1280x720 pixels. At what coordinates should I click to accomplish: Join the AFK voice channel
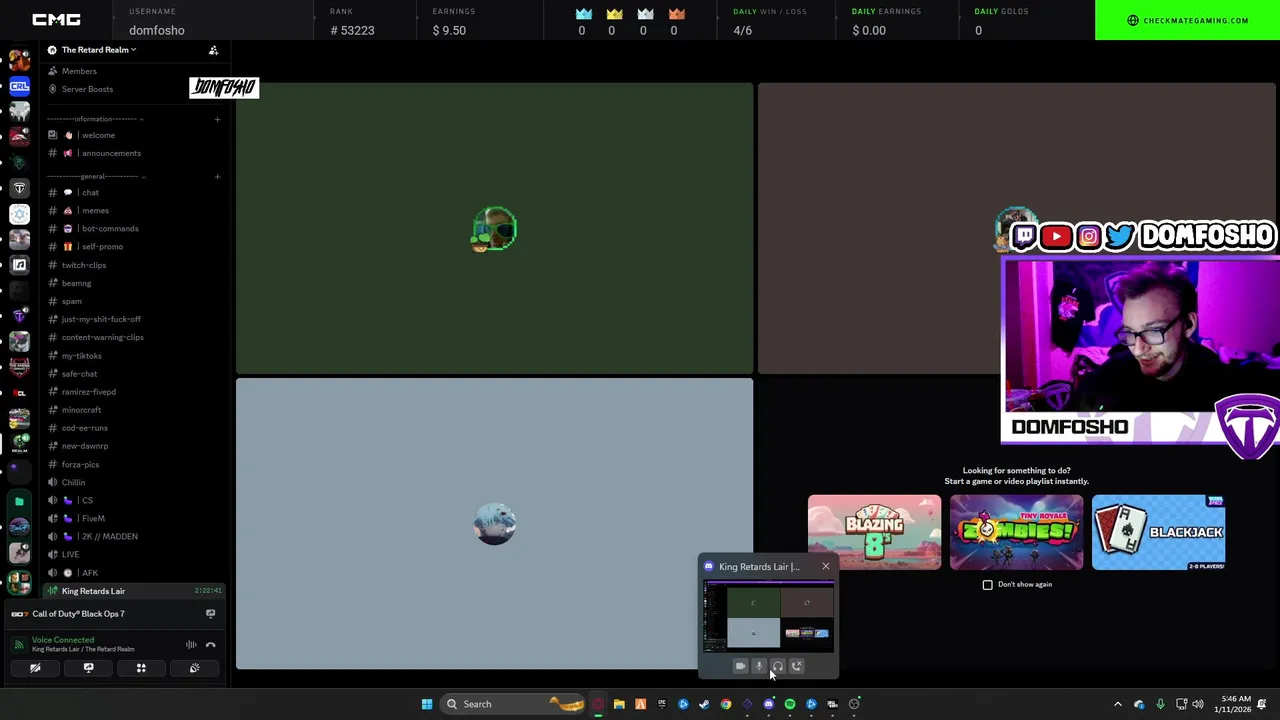click(89, 573)
